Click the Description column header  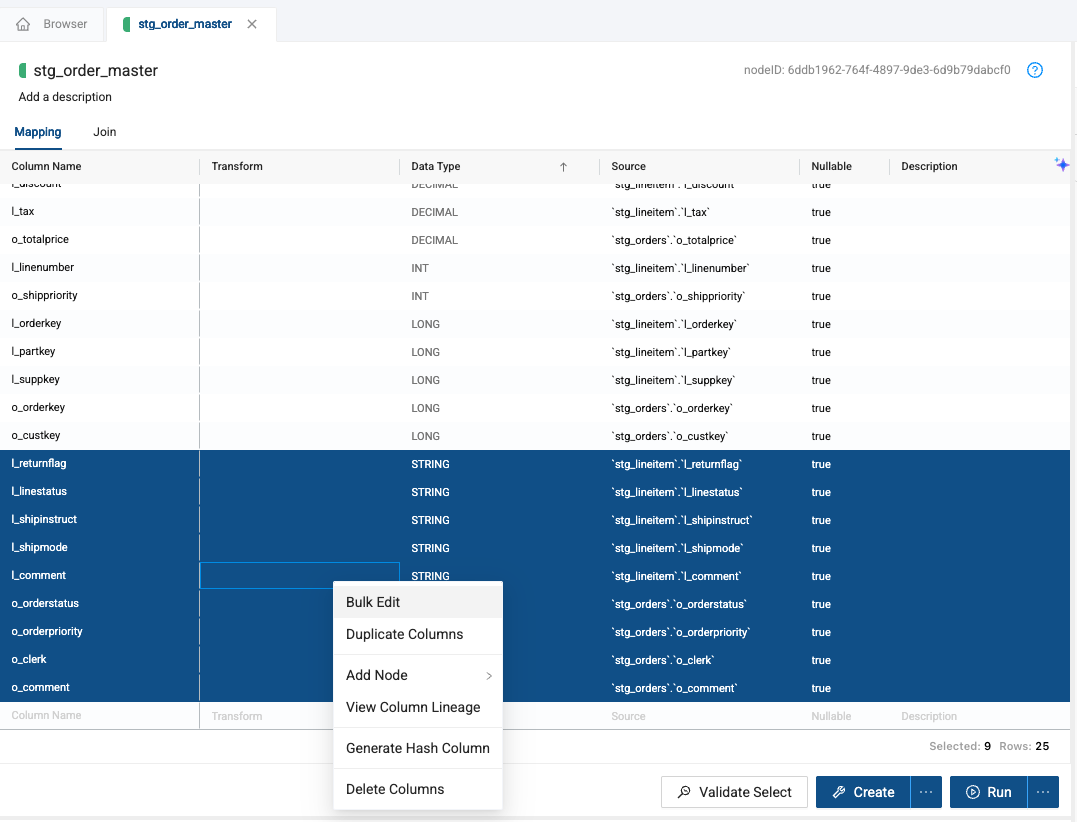(929, 166)
